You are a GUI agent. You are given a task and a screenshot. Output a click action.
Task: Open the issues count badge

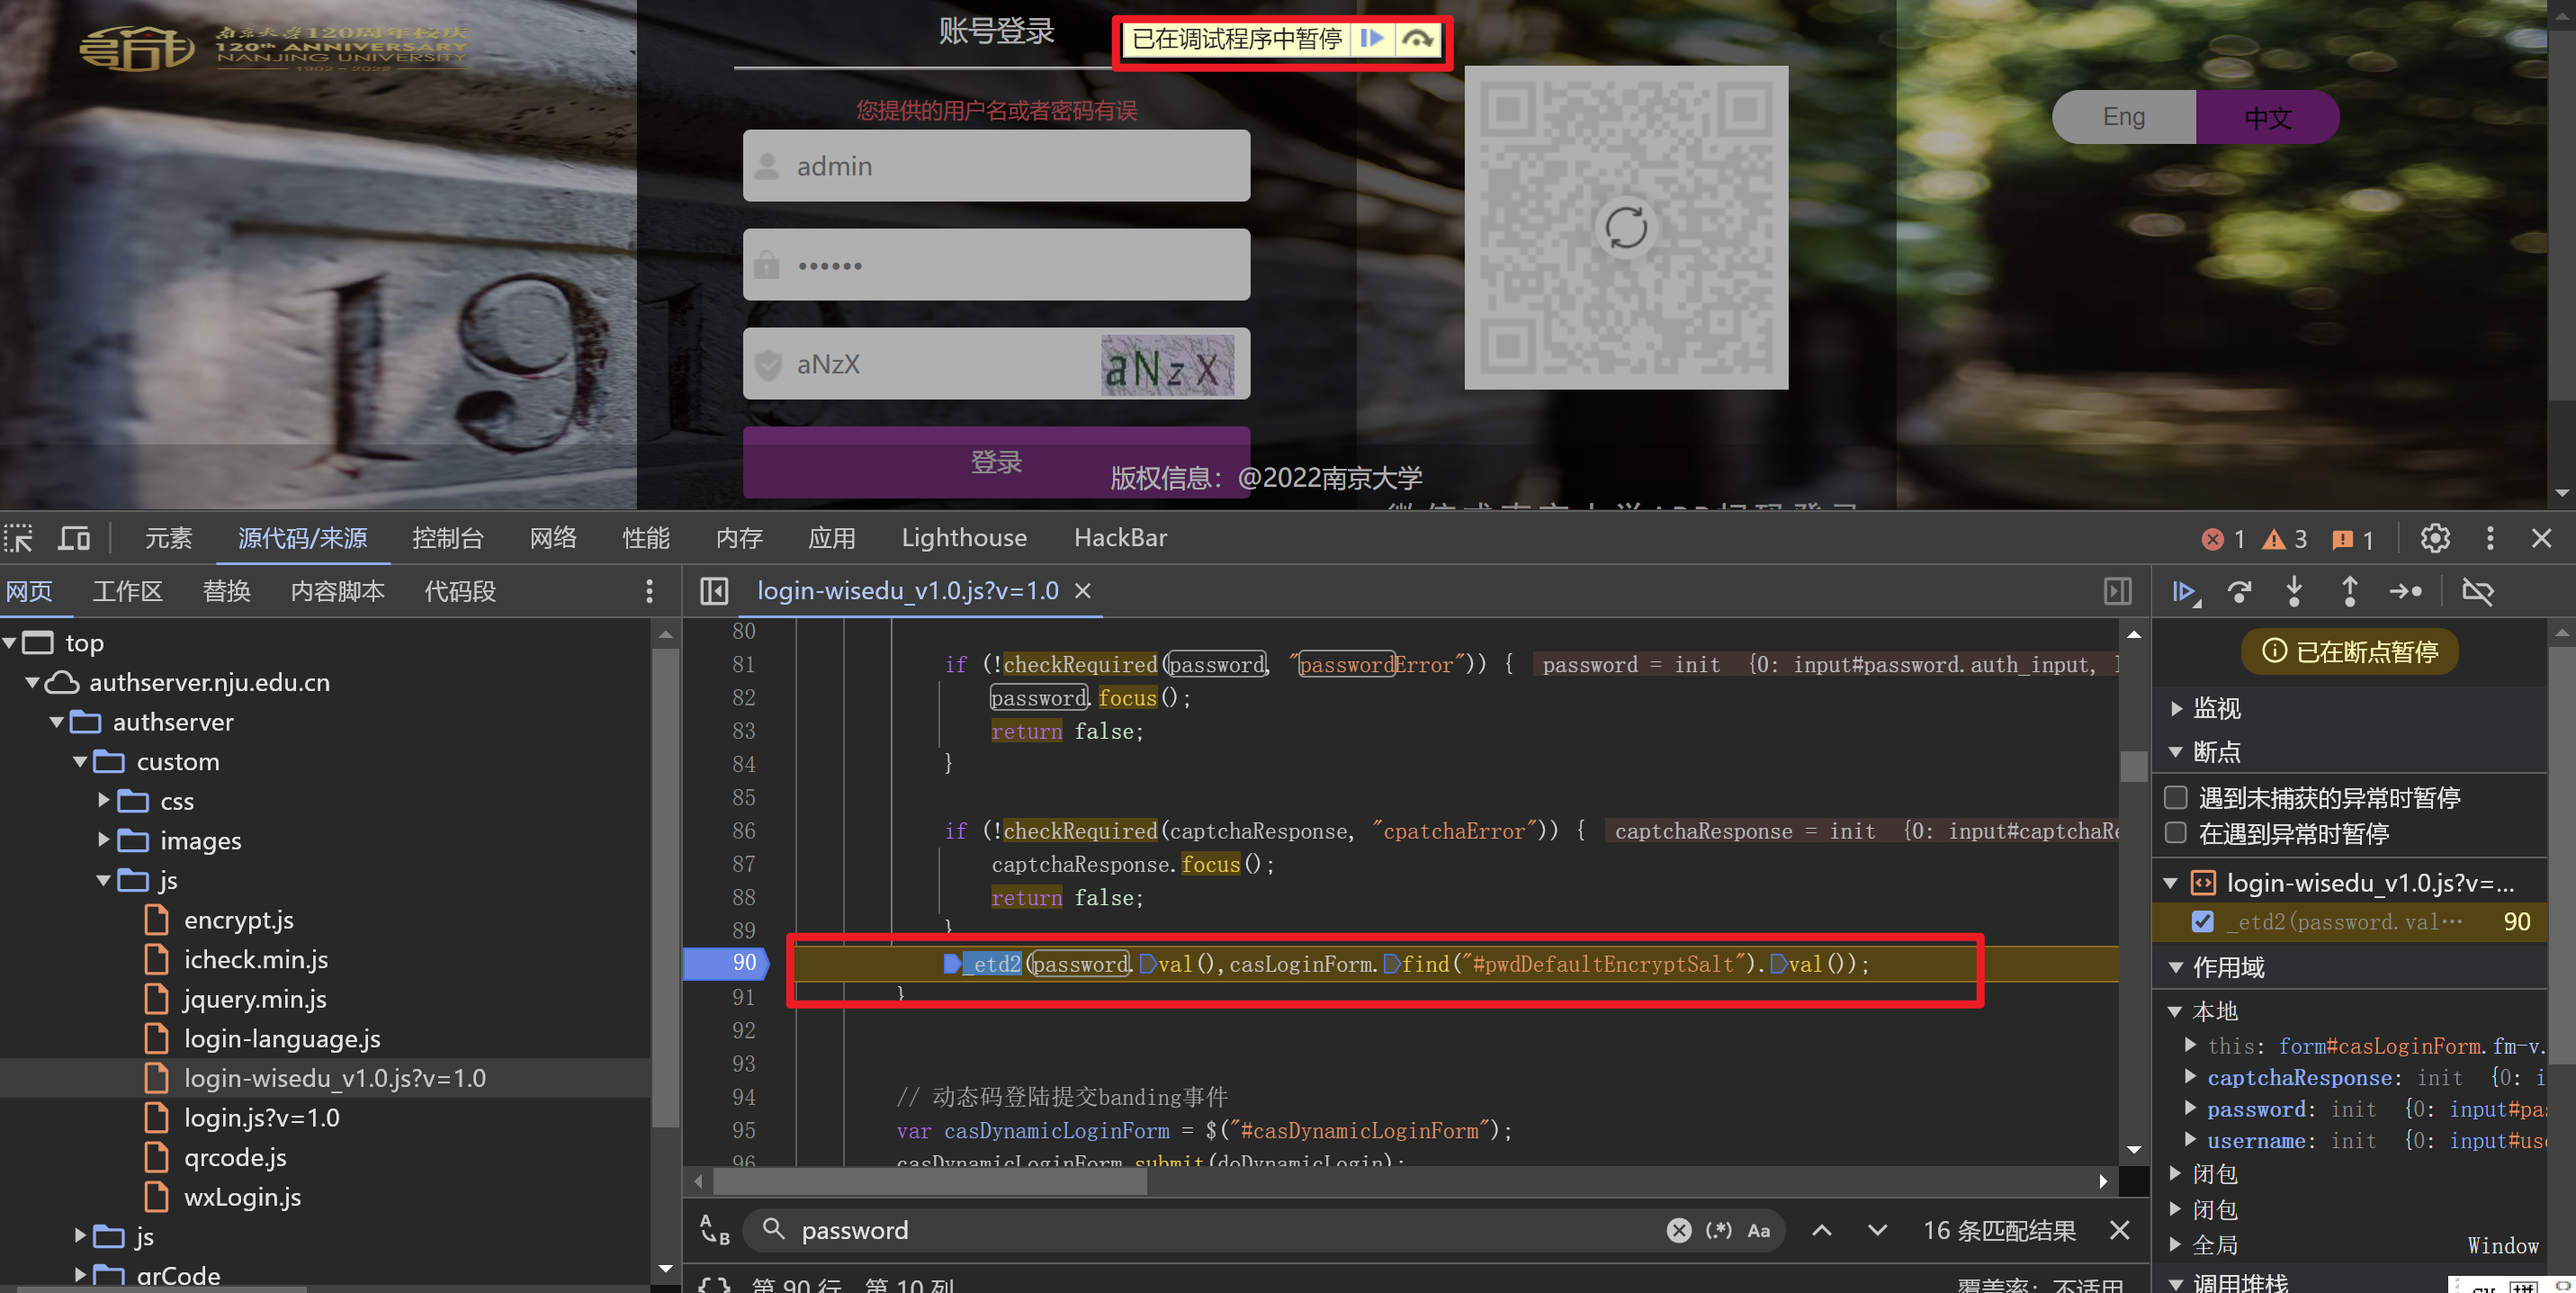click(x=2352, y=539)
